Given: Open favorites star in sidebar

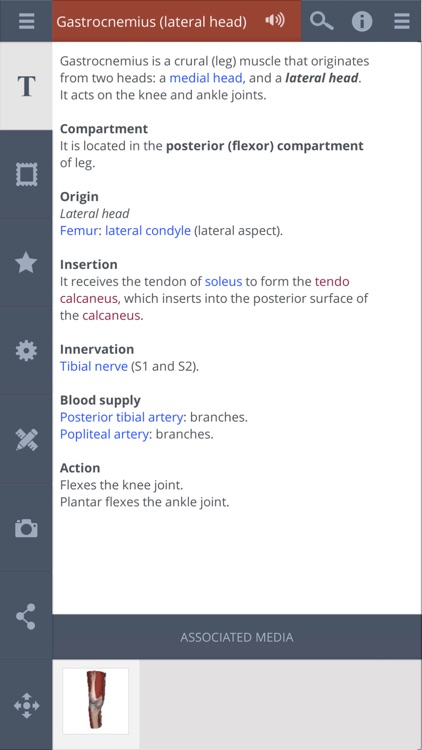Looking at the screenshot, I should tap(26, 263).
